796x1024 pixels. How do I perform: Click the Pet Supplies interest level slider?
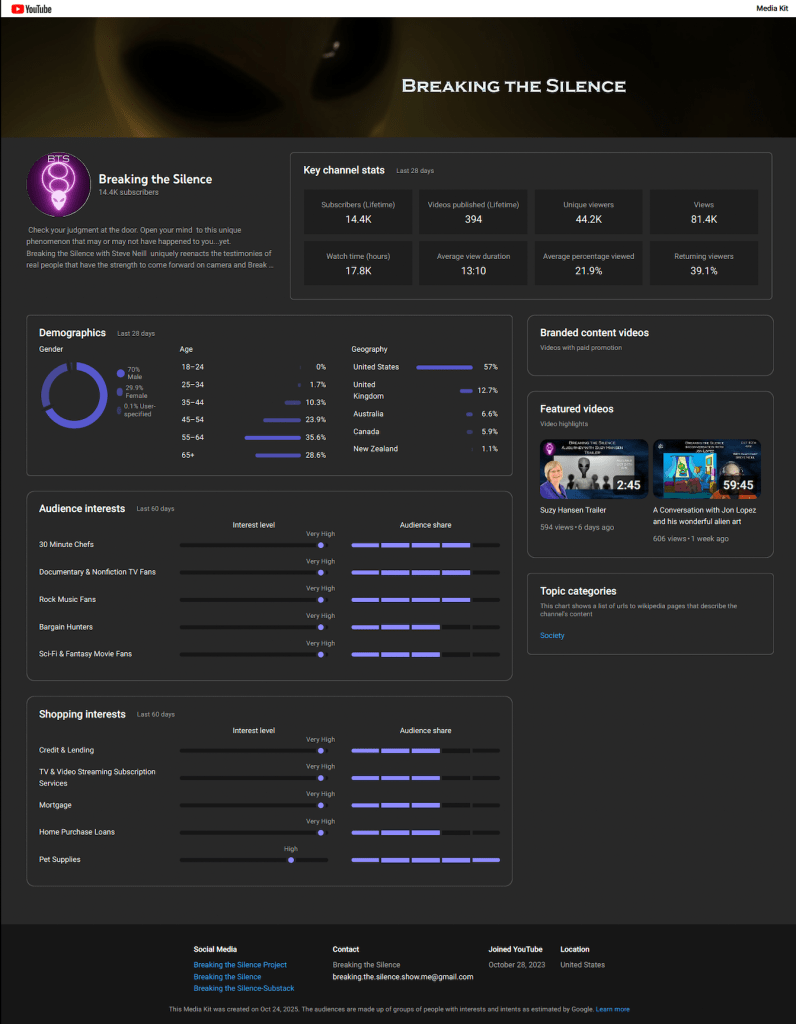(254, 860)
